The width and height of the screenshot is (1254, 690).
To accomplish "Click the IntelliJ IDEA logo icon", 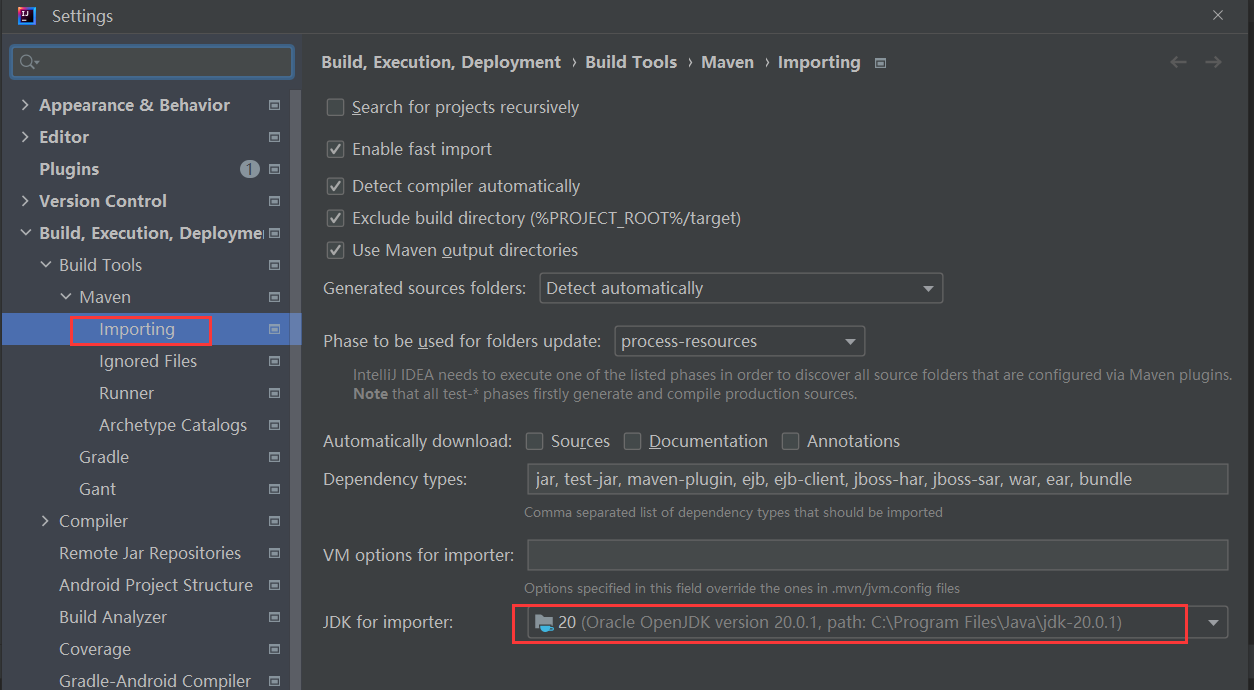I will pyautogui.click(x=27, y=15).
